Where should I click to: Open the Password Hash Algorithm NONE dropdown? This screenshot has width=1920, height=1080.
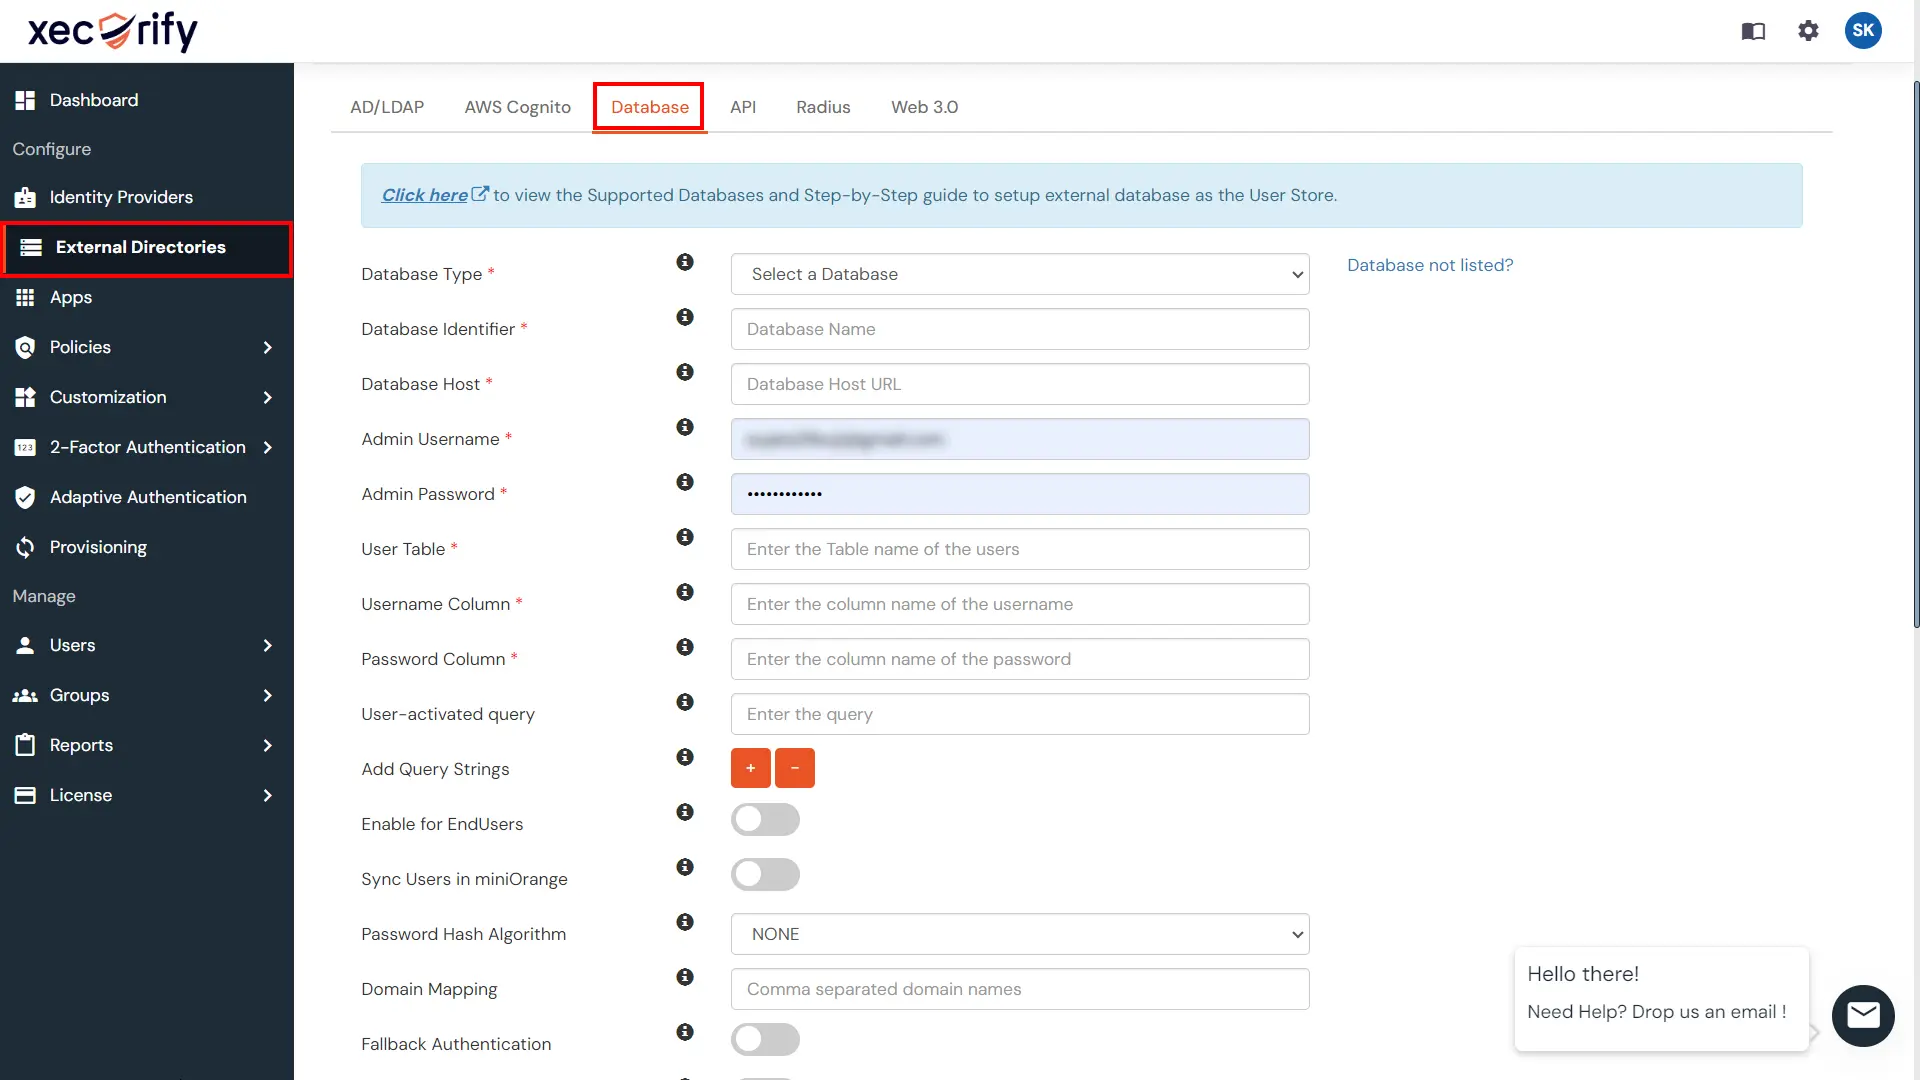coord(1020,934)
